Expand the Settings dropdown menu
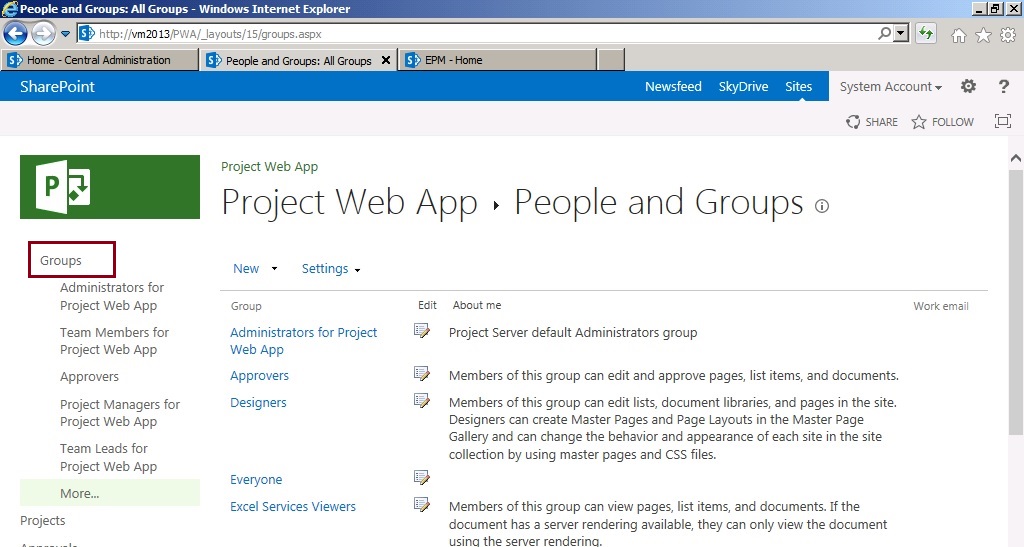 click(x=331, y=269)
